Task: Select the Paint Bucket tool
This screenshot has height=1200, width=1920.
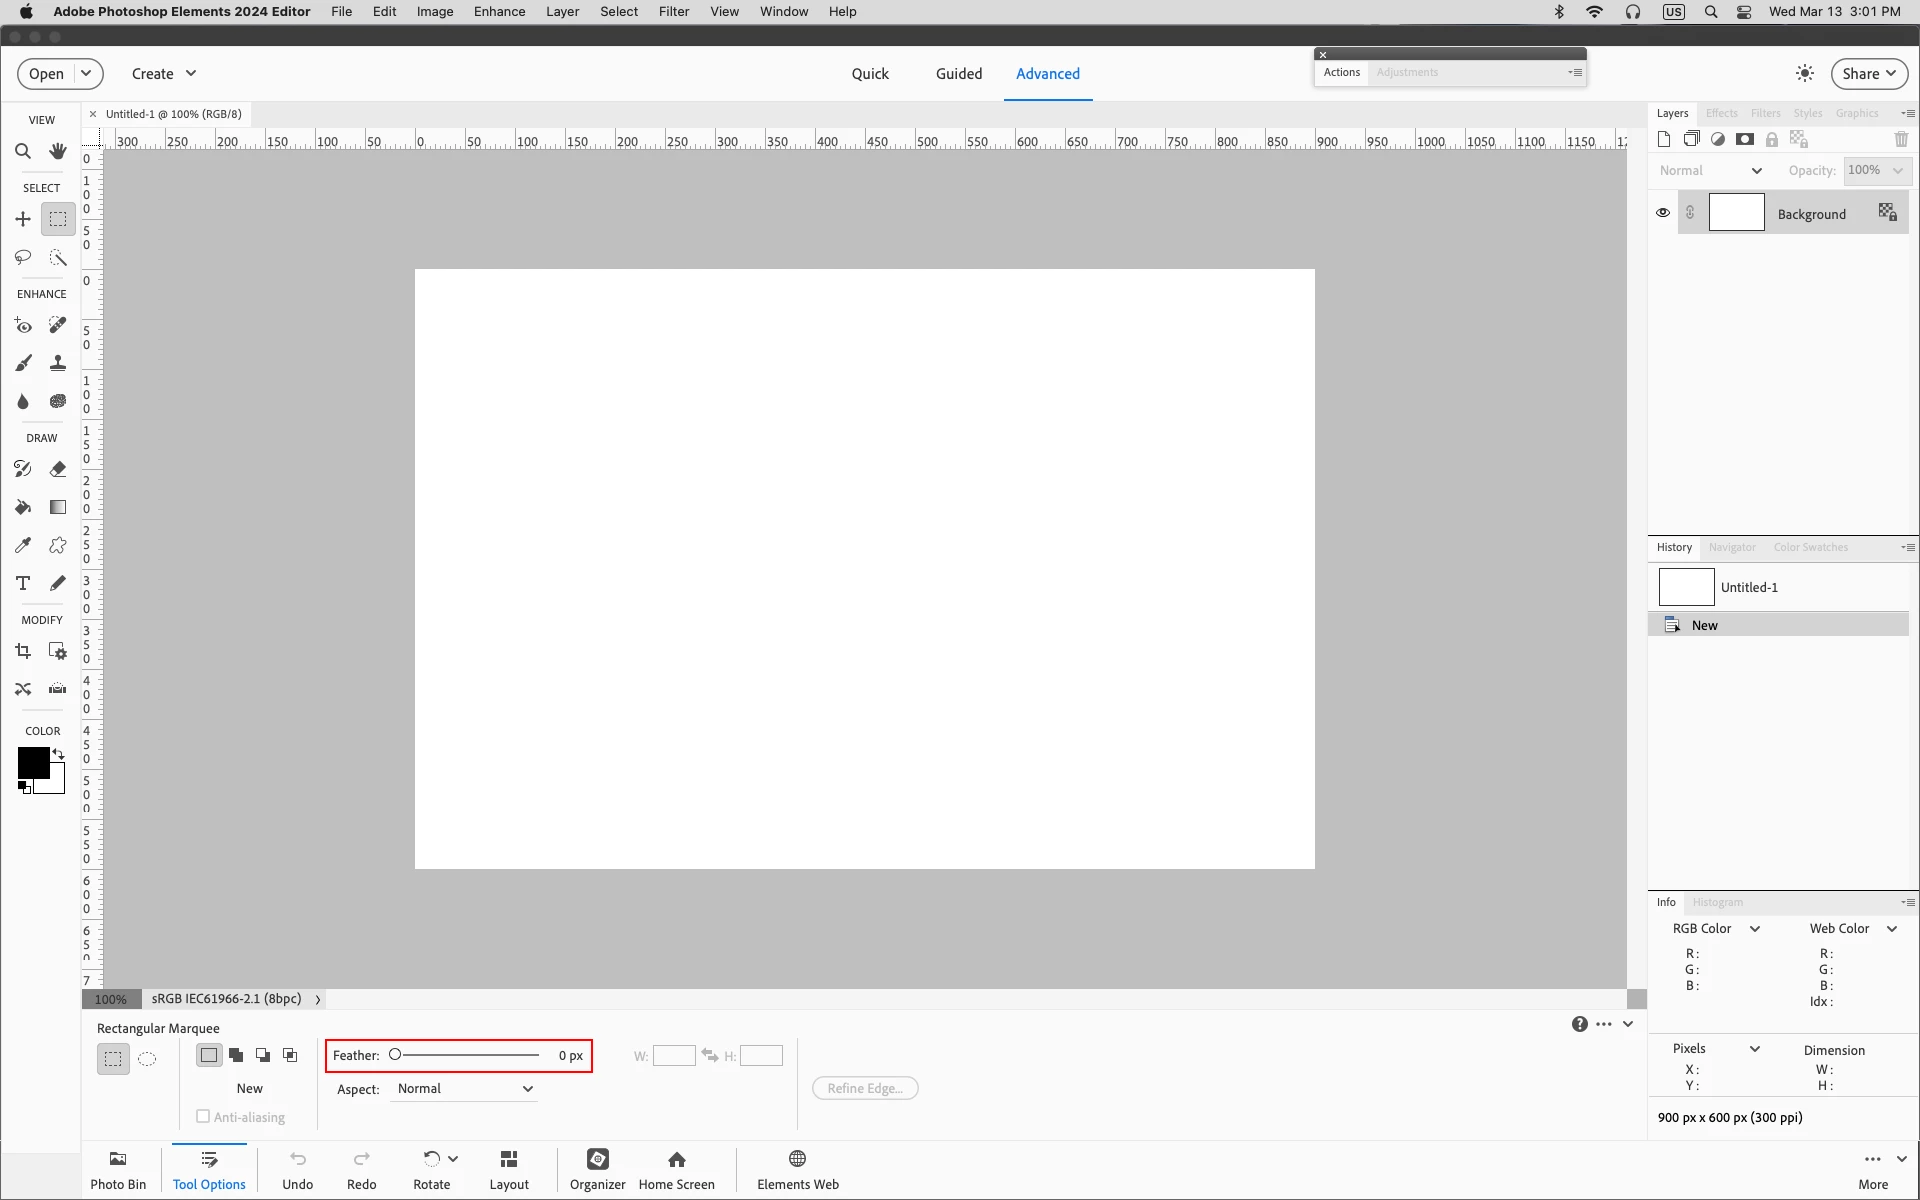Action: point(23,507)
